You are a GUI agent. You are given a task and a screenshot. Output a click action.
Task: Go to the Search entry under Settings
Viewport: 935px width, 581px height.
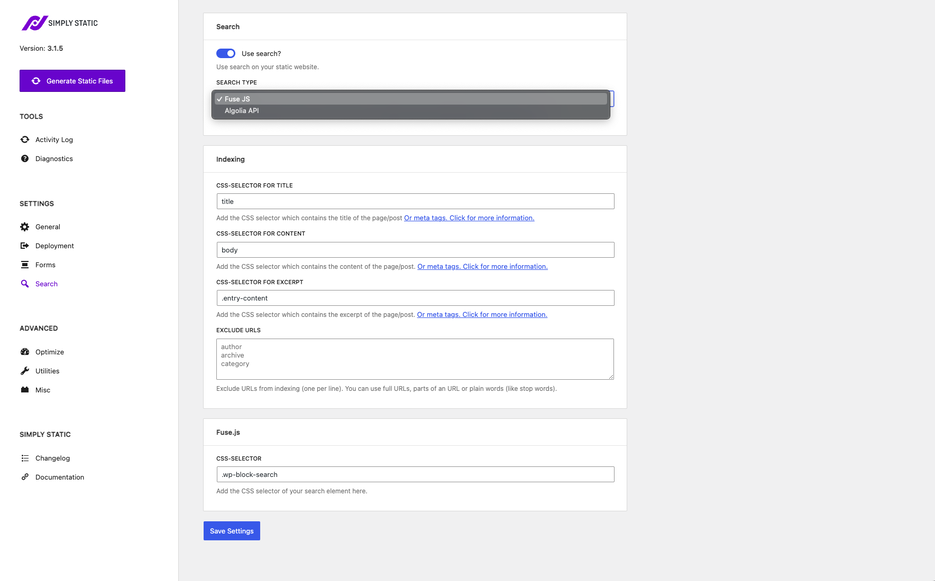tap(43, 283)
